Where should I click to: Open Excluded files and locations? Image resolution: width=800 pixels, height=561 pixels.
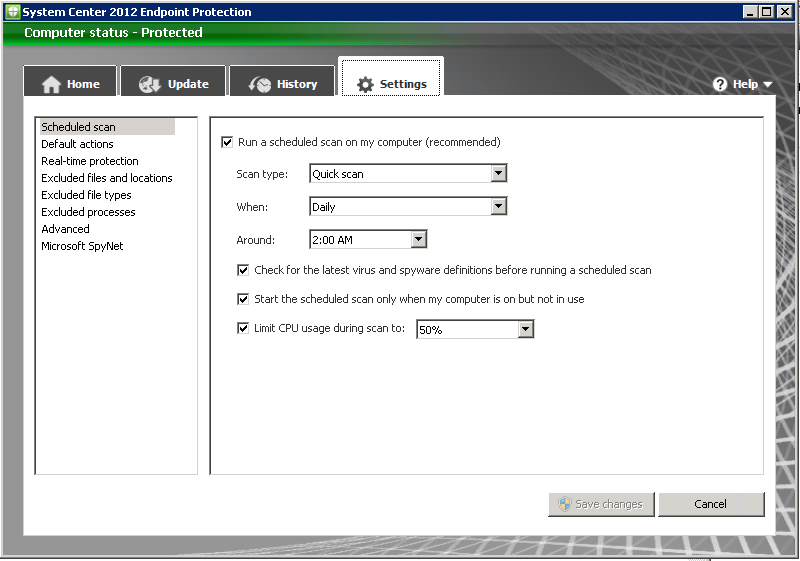107,178
